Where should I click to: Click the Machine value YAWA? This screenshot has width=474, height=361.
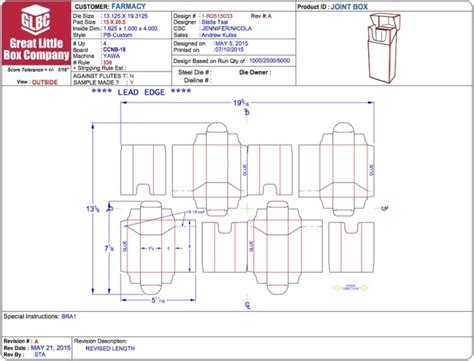[x=111, y=56]
